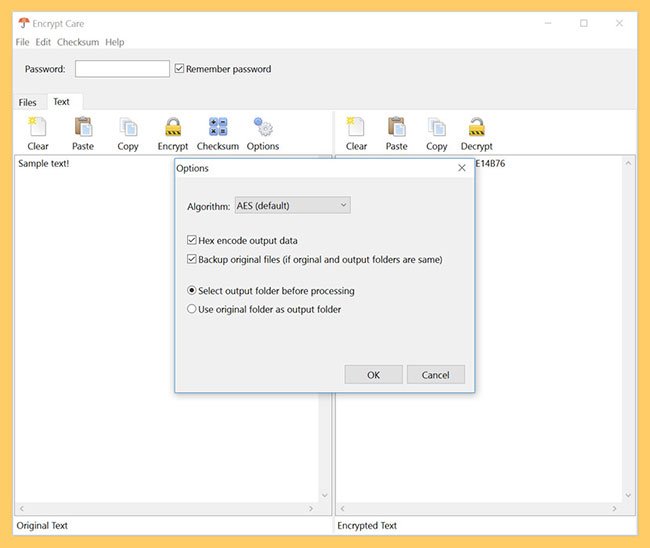
Task: Toggle the Remember password checkbox
Action: [x=180, y=69]
